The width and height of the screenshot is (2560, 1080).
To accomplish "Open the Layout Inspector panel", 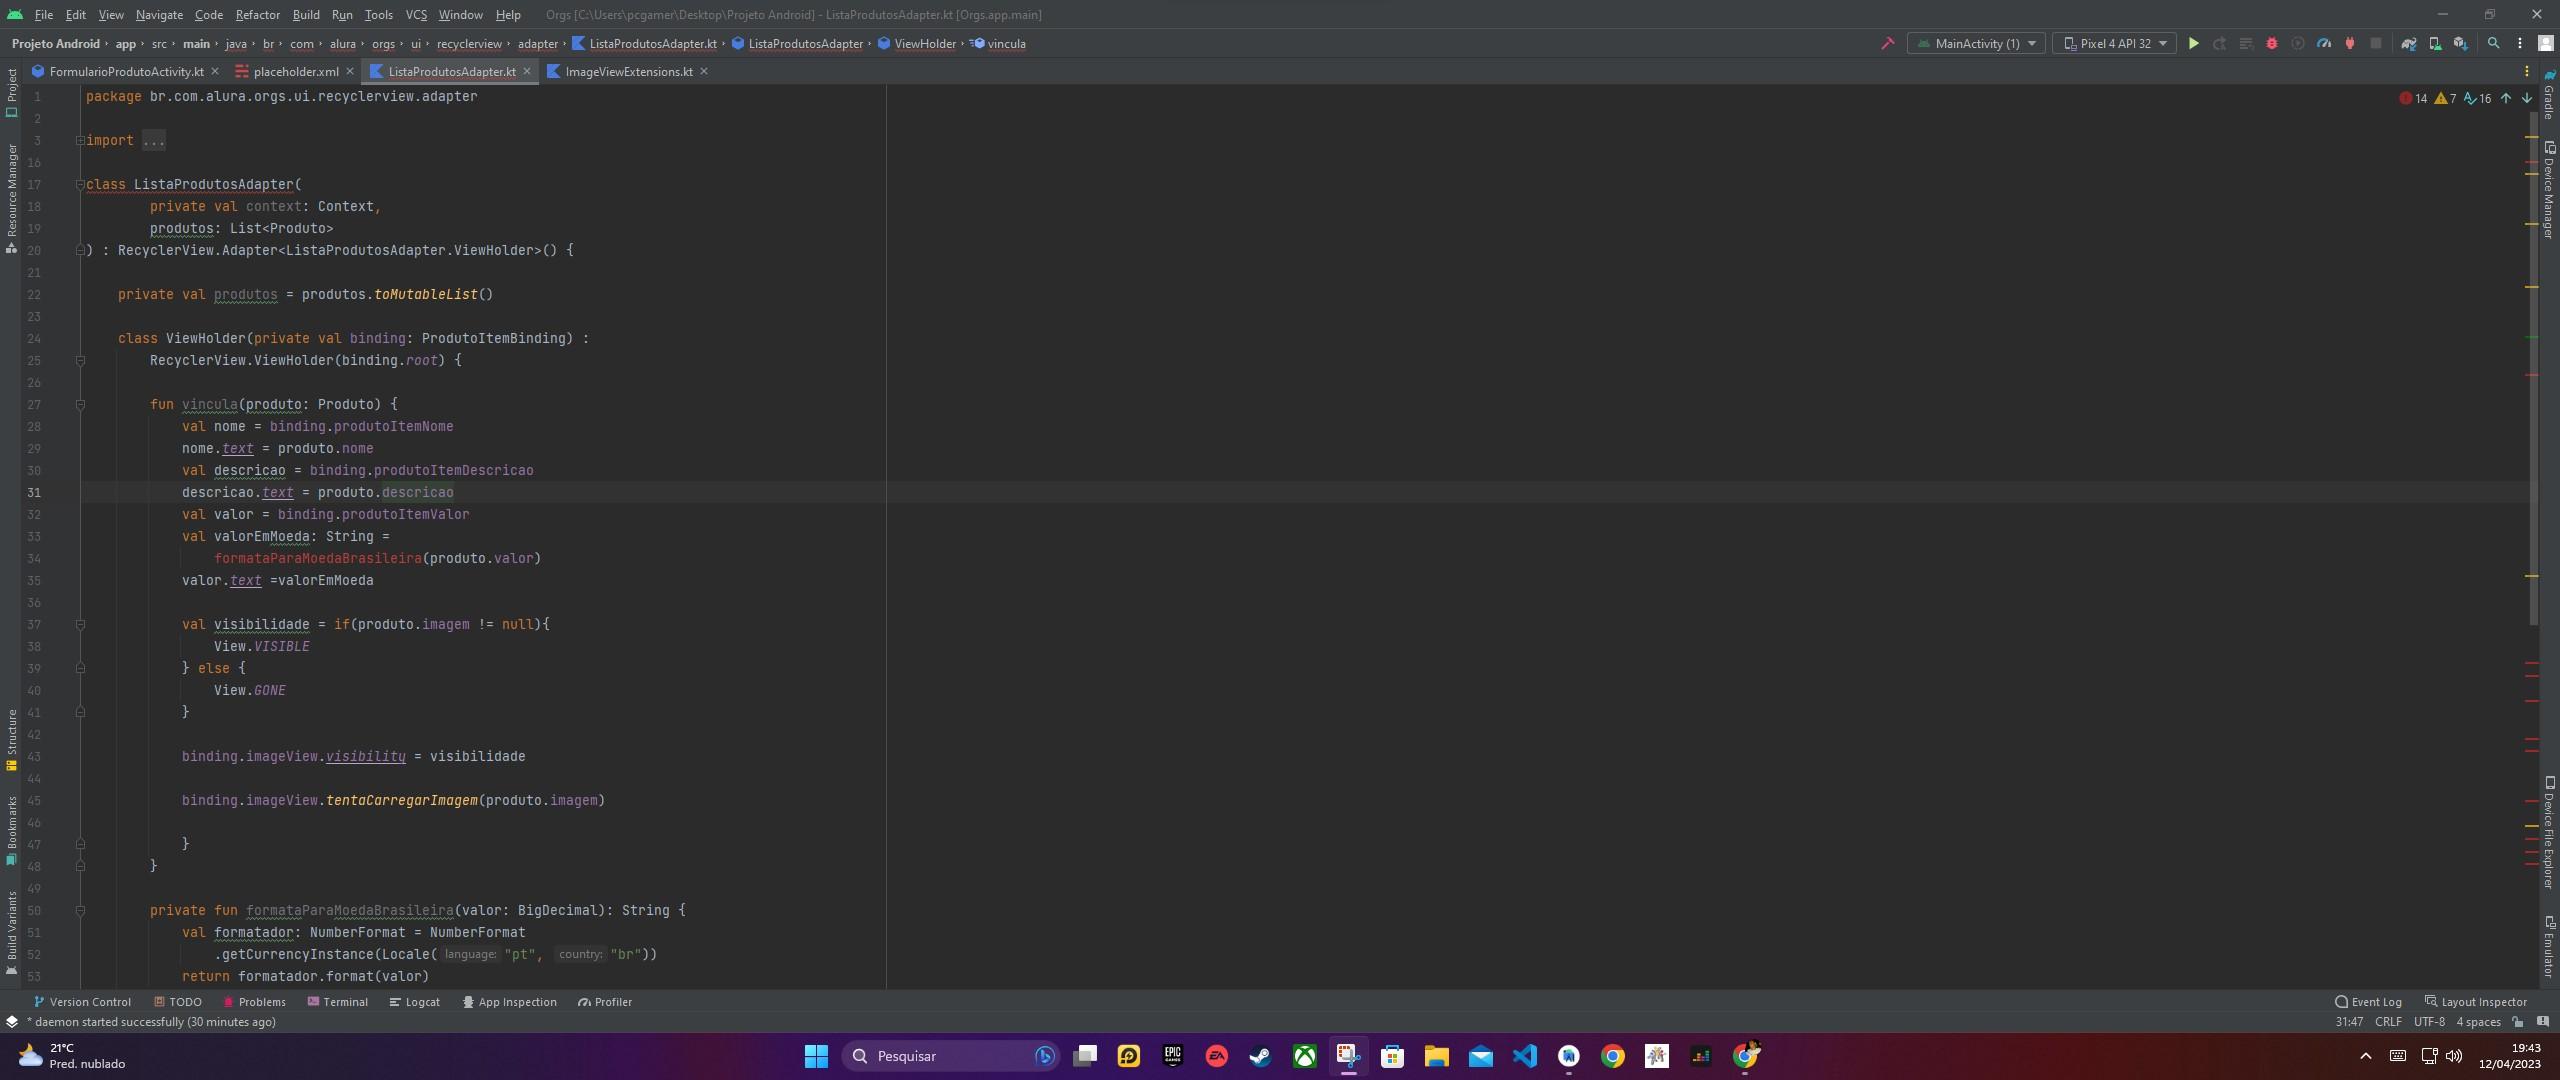I will [2475, 1002].
